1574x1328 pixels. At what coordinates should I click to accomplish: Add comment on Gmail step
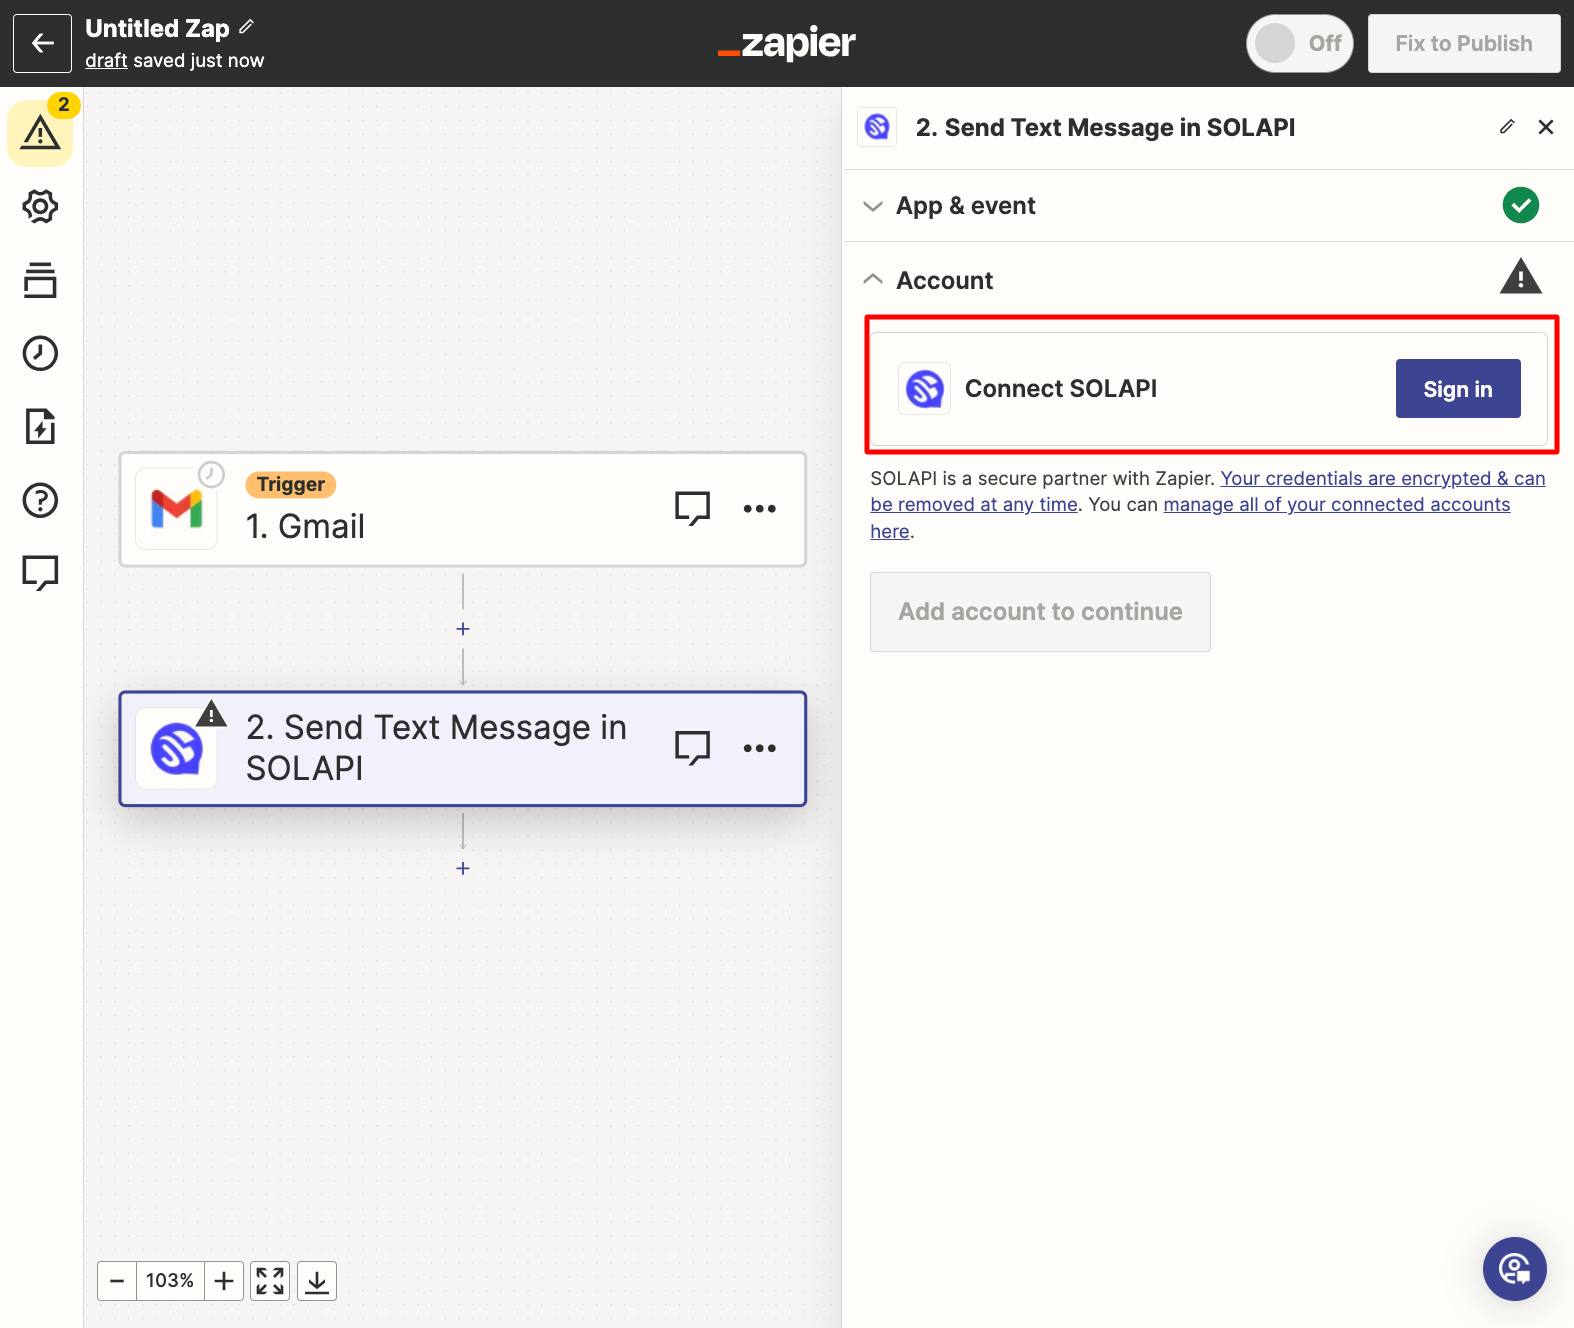[692, 508]
